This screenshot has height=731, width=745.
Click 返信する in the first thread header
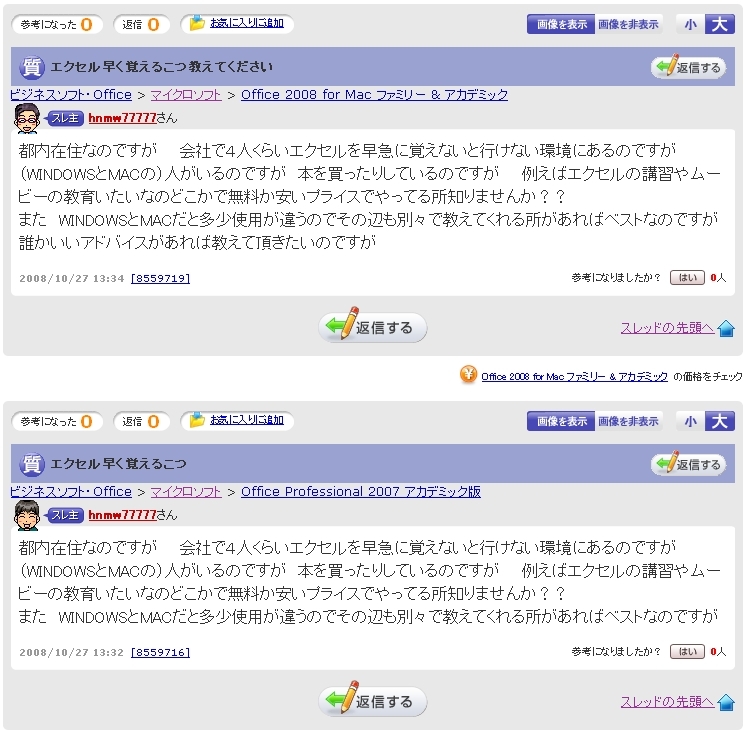[689, 67]
